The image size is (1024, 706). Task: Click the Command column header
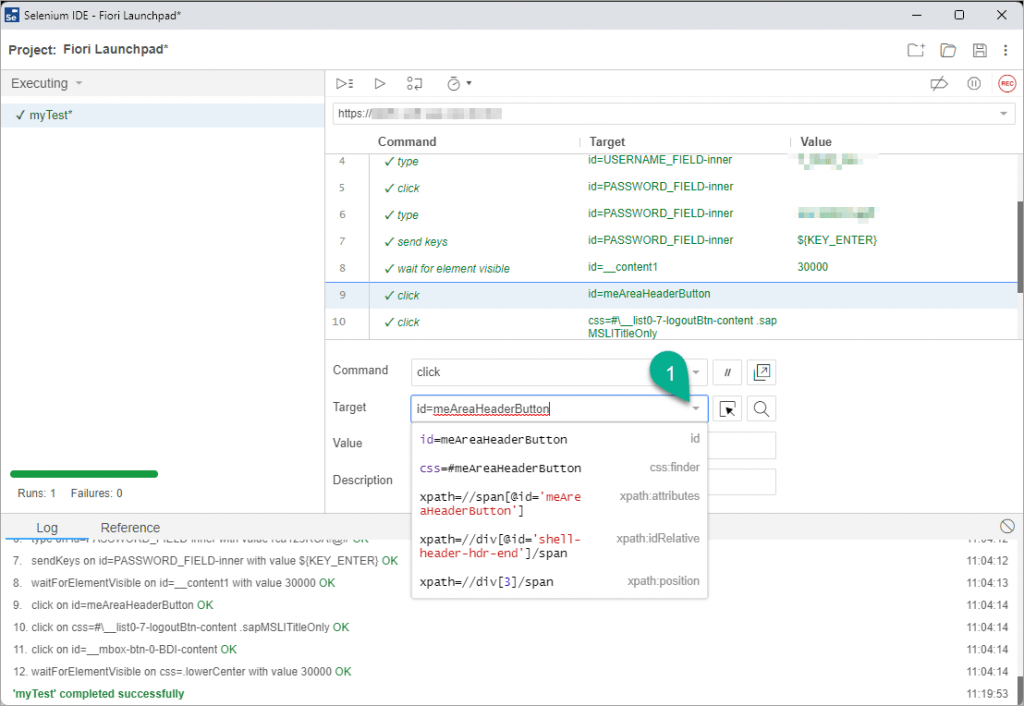tap(407, 142)
